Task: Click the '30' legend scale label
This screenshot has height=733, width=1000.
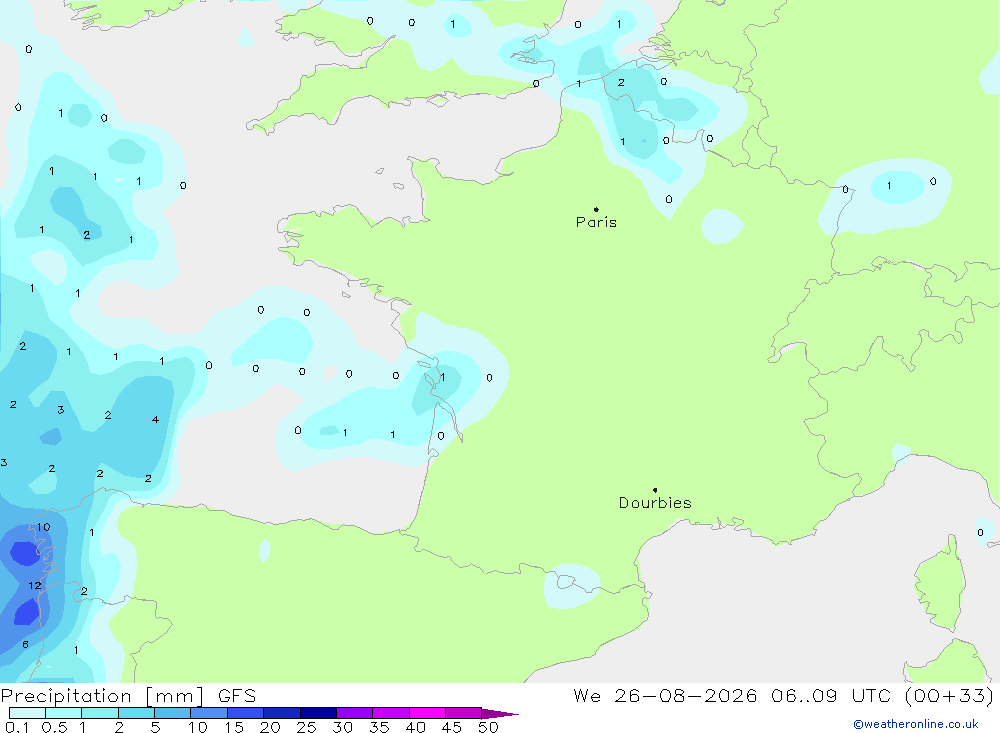Action: point(343,727)
